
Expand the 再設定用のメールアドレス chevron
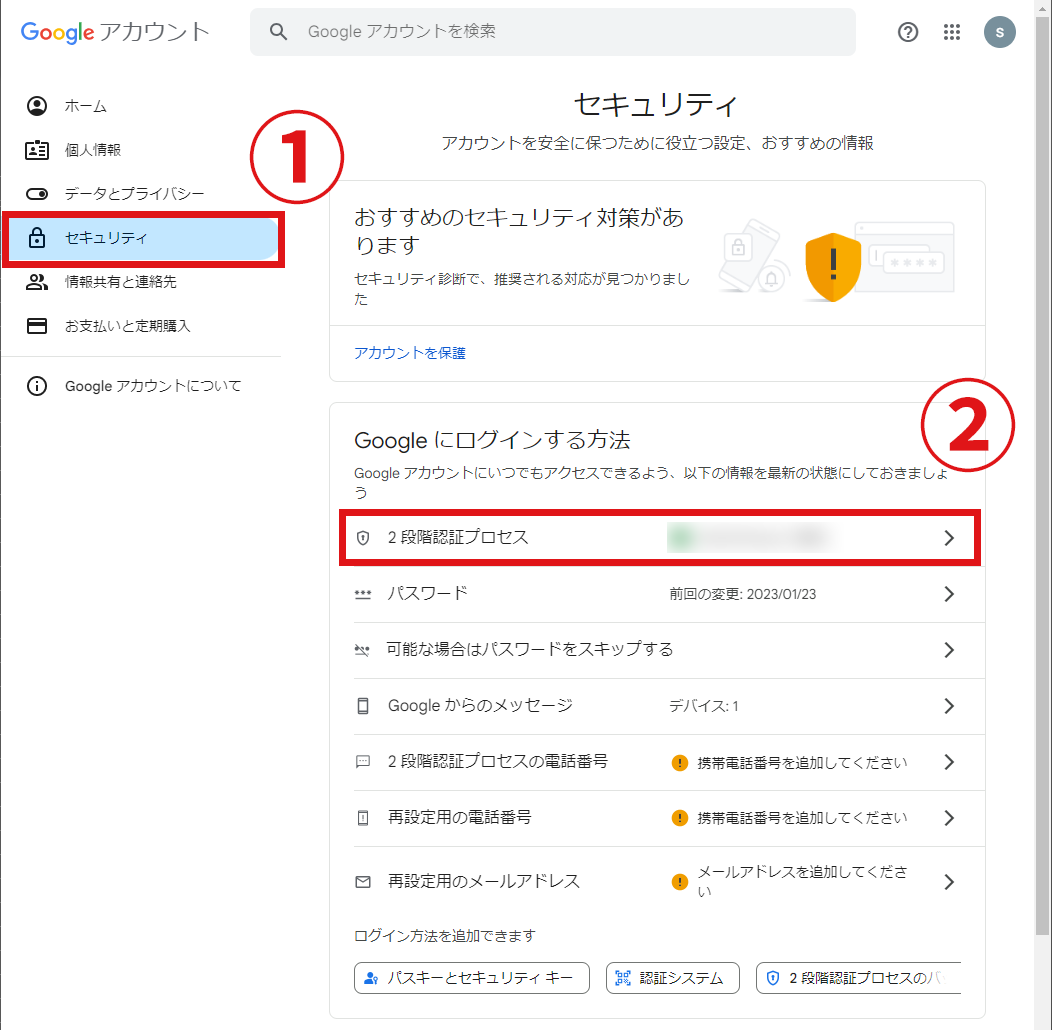click(x=949, y=882)
